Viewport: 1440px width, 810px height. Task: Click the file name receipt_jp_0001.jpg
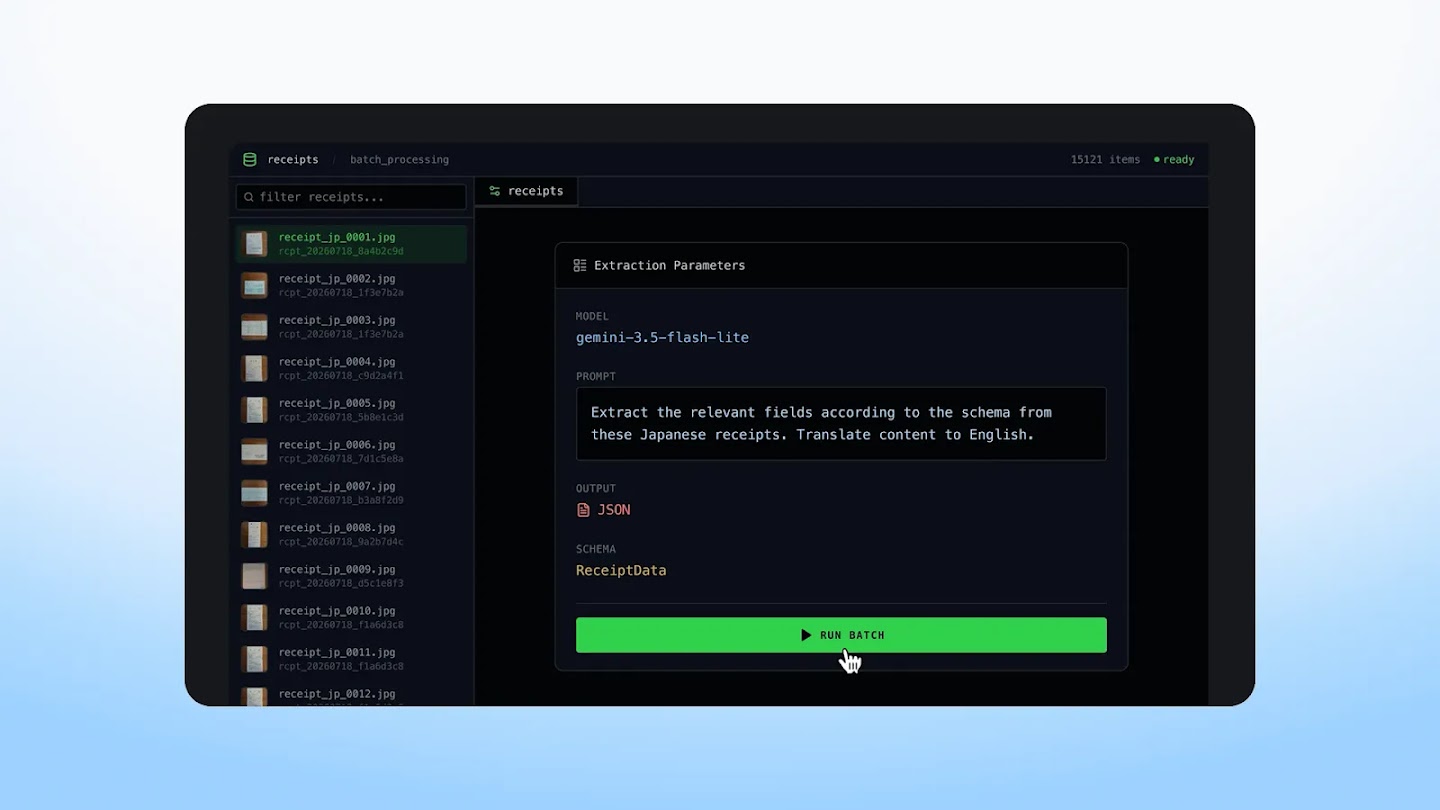point(337,237)
